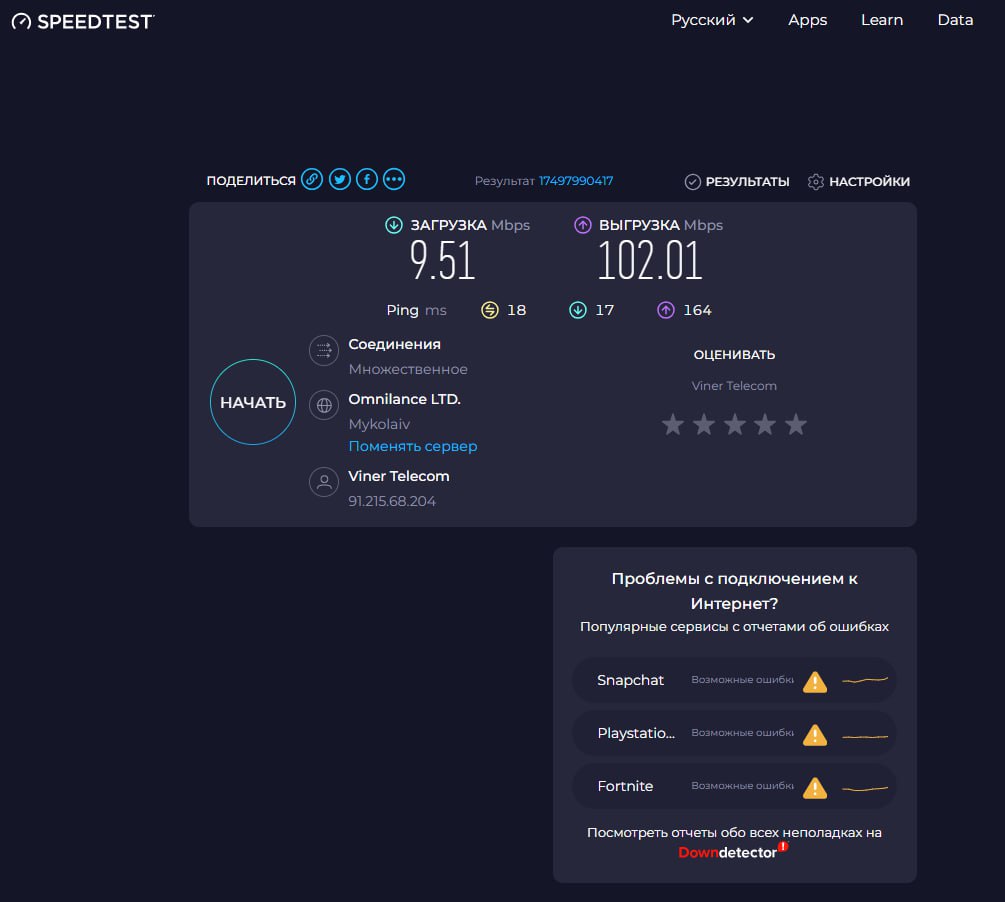Open НАСТРОЙКИ settings
Viewport: 1005px width, 902px height.
point(859,182)
